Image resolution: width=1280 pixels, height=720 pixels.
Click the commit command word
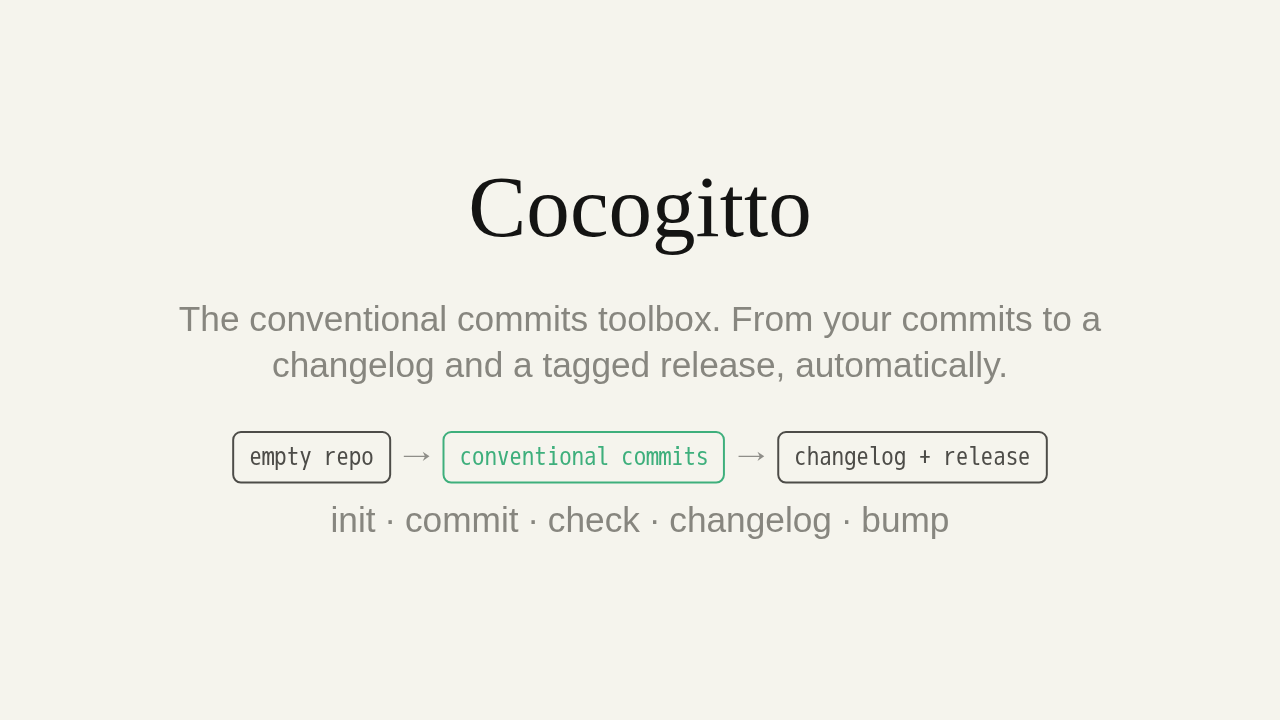(462, 520)
